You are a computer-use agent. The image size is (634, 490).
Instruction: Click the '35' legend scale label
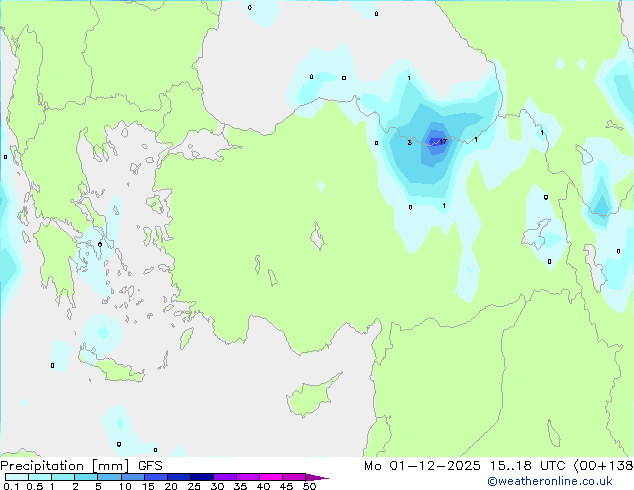pyautogui.click(x=240, y=486)
